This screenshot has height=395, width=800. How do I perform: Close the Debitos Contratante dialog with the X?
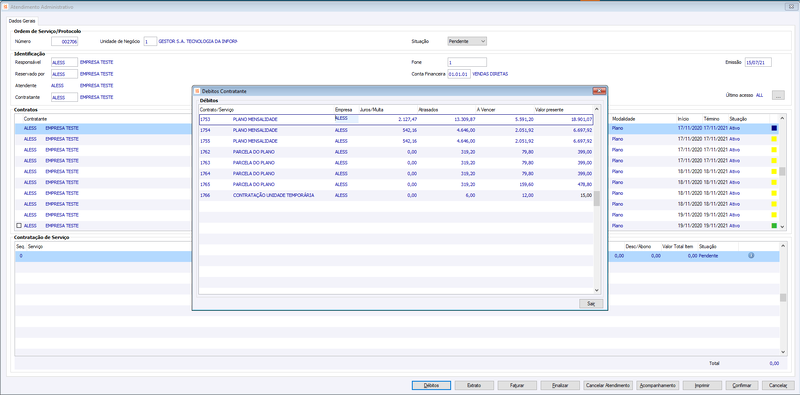[x=598, y=91]
